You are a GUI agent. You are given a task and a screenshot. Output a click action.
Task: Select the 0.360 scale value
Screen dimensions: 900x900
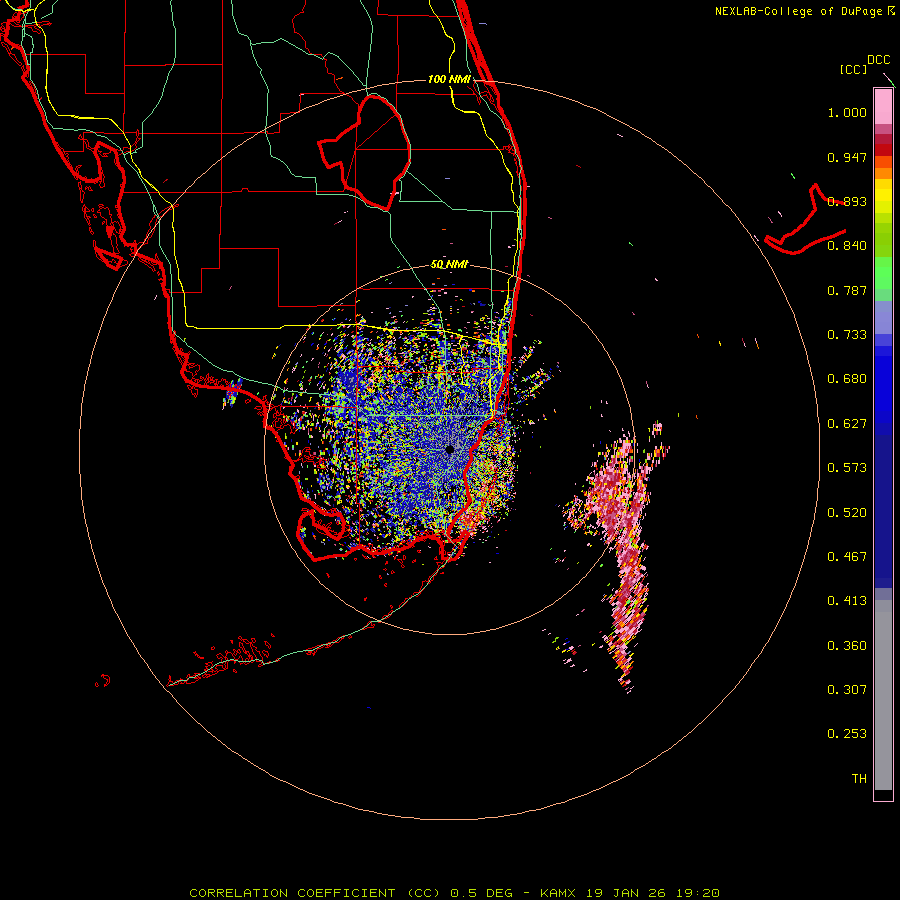click(847, 646)
